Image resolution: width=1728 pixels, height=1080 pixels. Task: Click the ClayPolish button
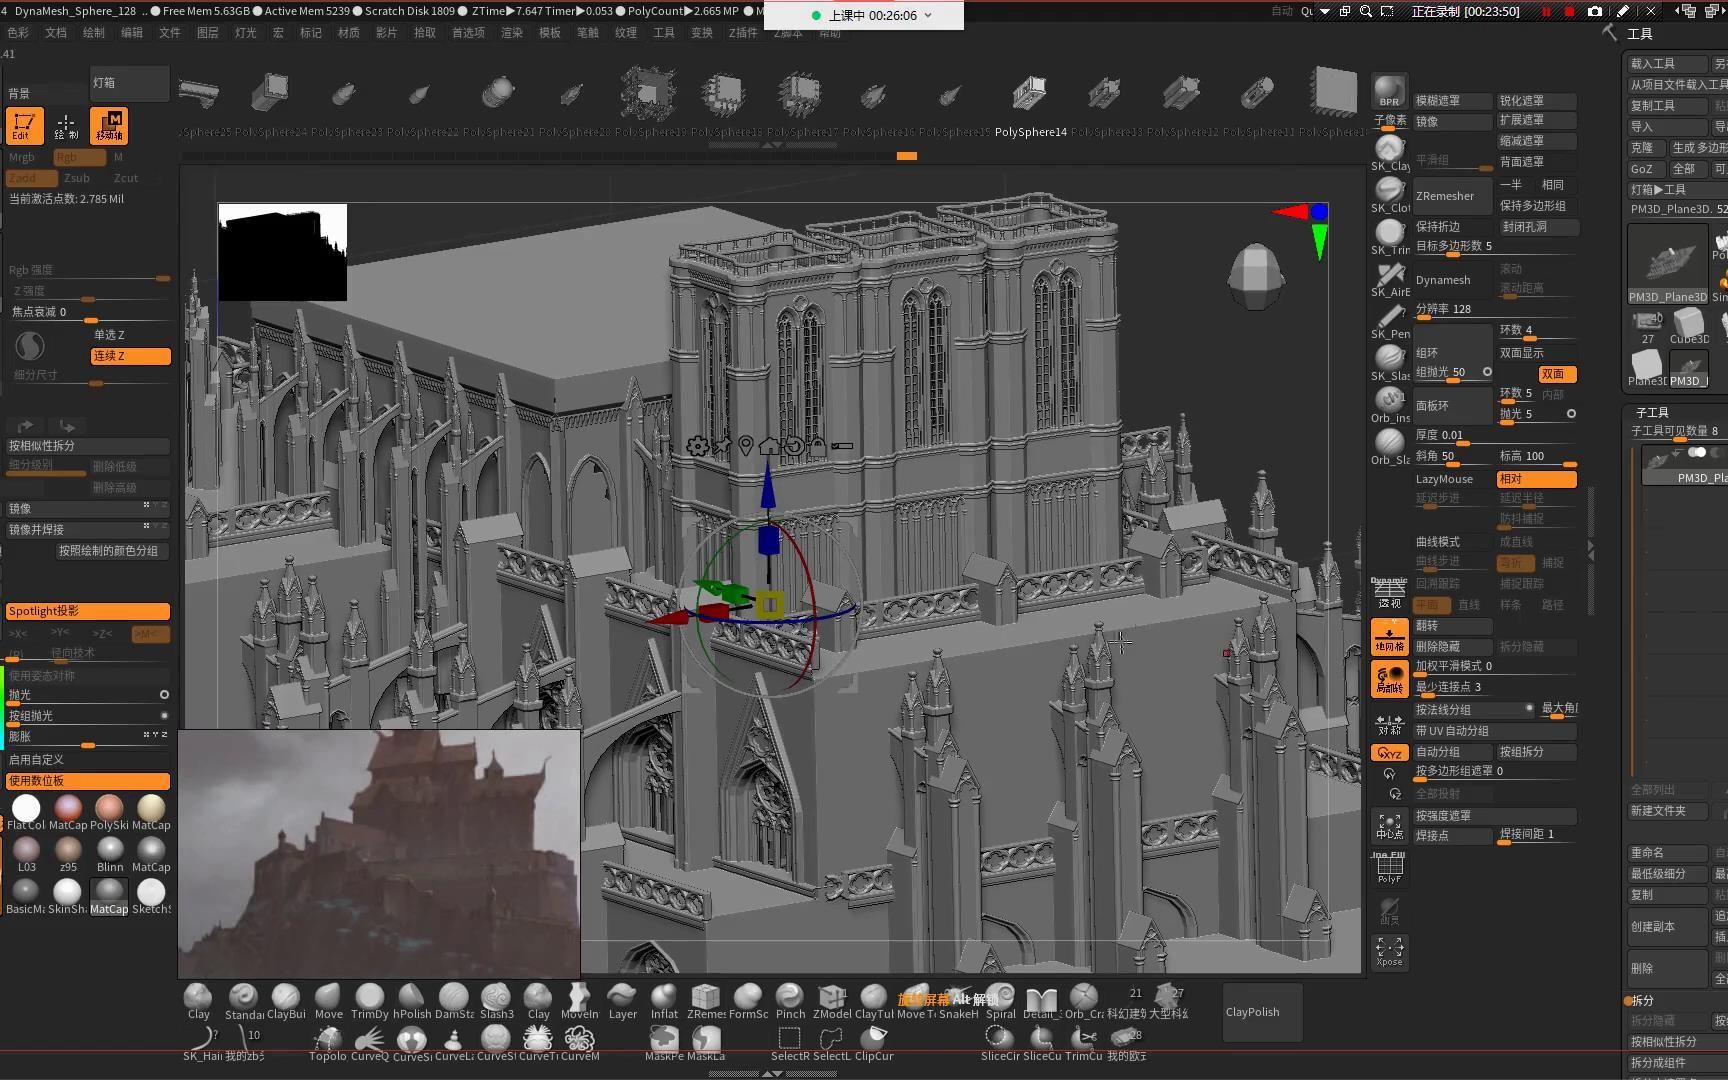(1252, 1011)
